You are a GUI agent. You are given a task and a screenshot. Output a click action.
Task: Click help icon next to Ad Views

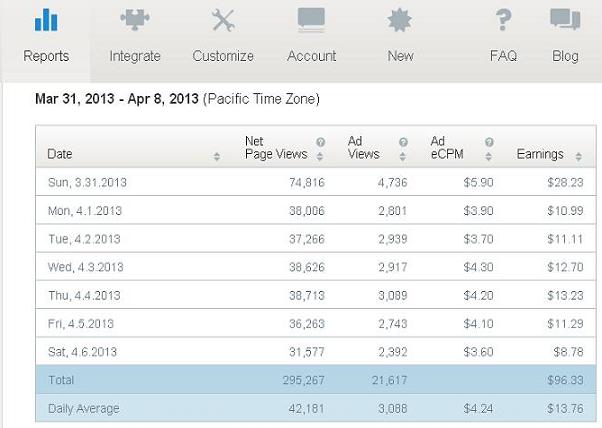403,142
